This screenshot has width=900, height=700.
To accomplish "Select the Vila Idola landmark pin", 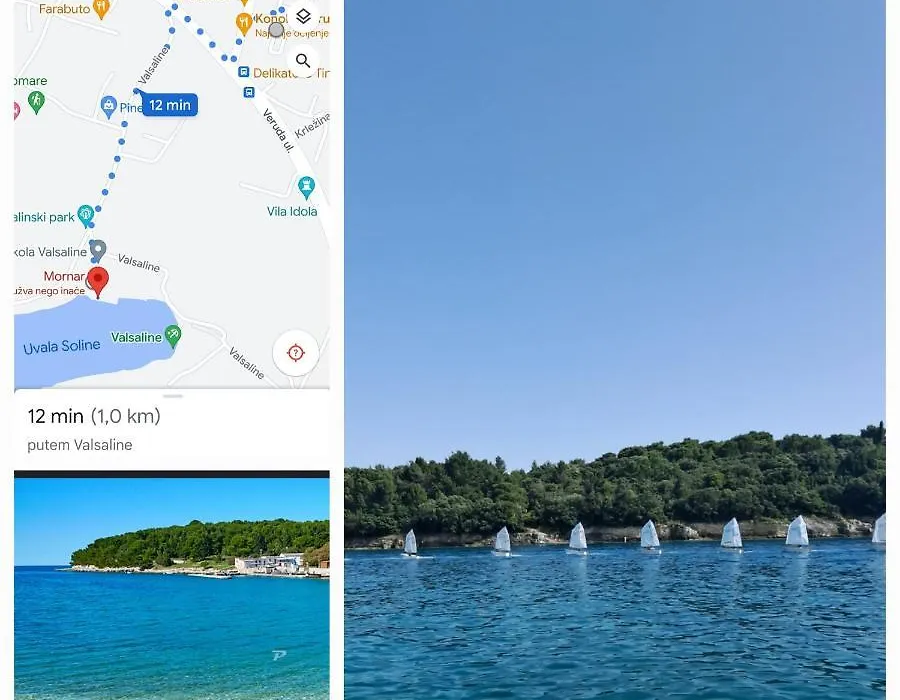I will 307,188.
